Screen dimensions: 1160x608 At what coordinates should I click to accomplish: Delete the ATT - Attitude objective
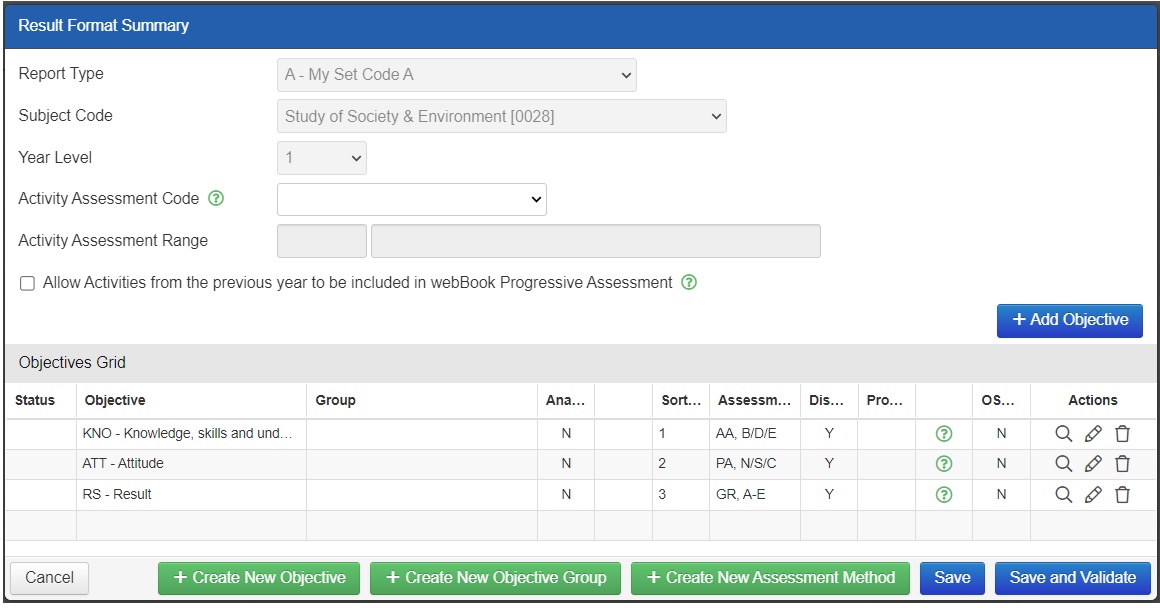pos(1122,464)
